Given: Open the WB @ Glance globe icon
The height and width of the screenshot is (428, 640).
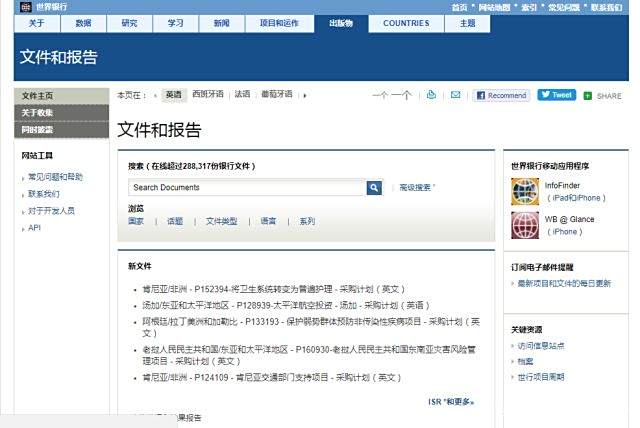Looking at the screenshot, I should [525, 225].
